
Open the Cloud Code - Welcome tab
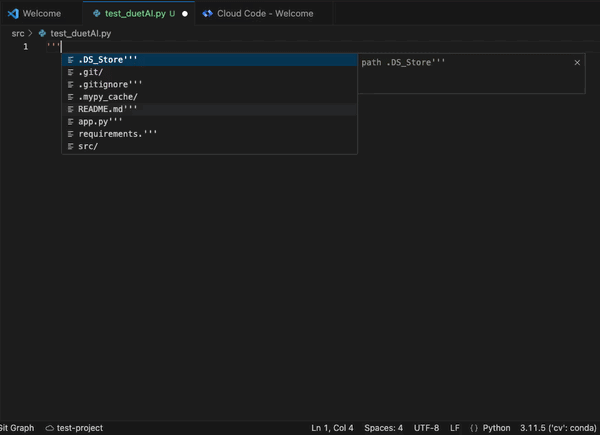[x=264, y=13]
